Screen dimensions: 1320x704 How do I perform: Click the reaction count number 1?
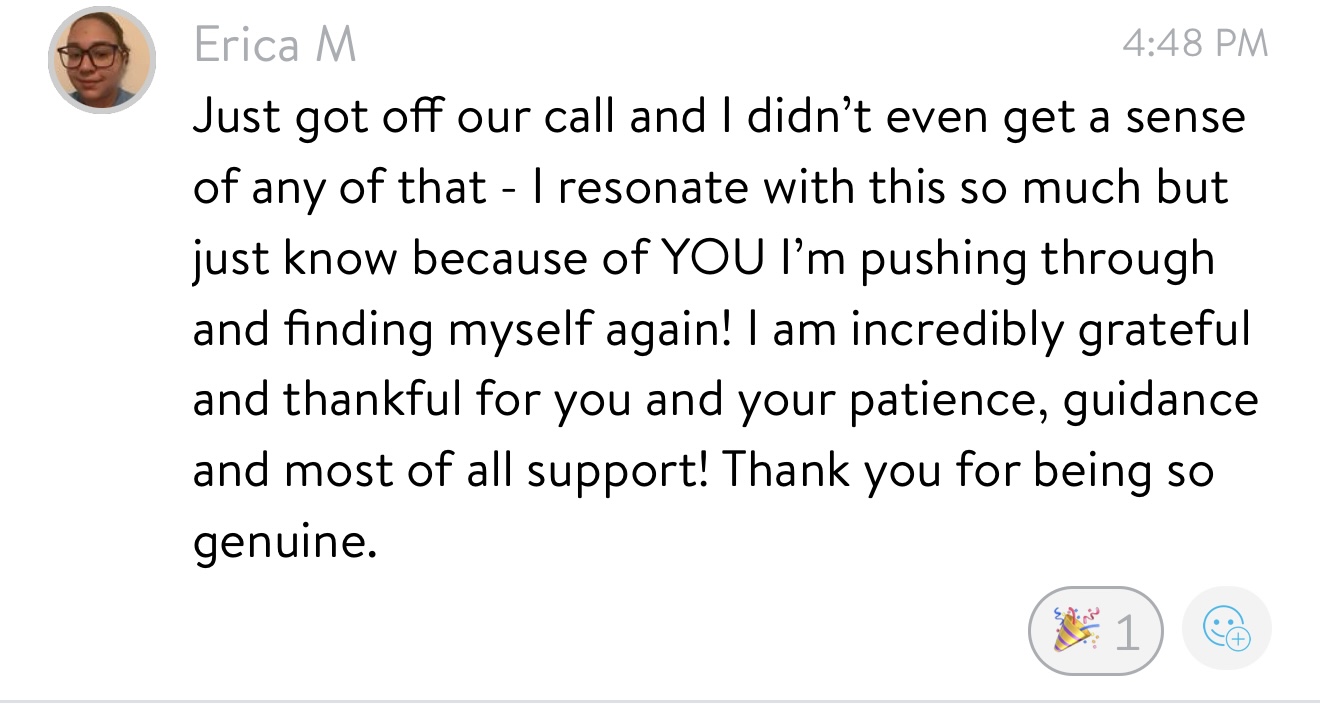(1126, 632)
